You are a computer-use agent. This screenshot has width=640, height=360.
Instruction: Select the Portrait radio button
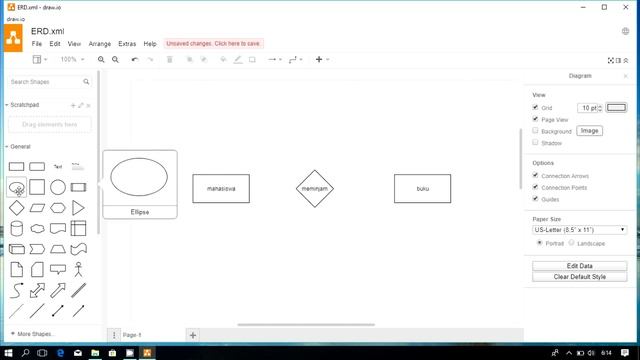pos(539,243)
